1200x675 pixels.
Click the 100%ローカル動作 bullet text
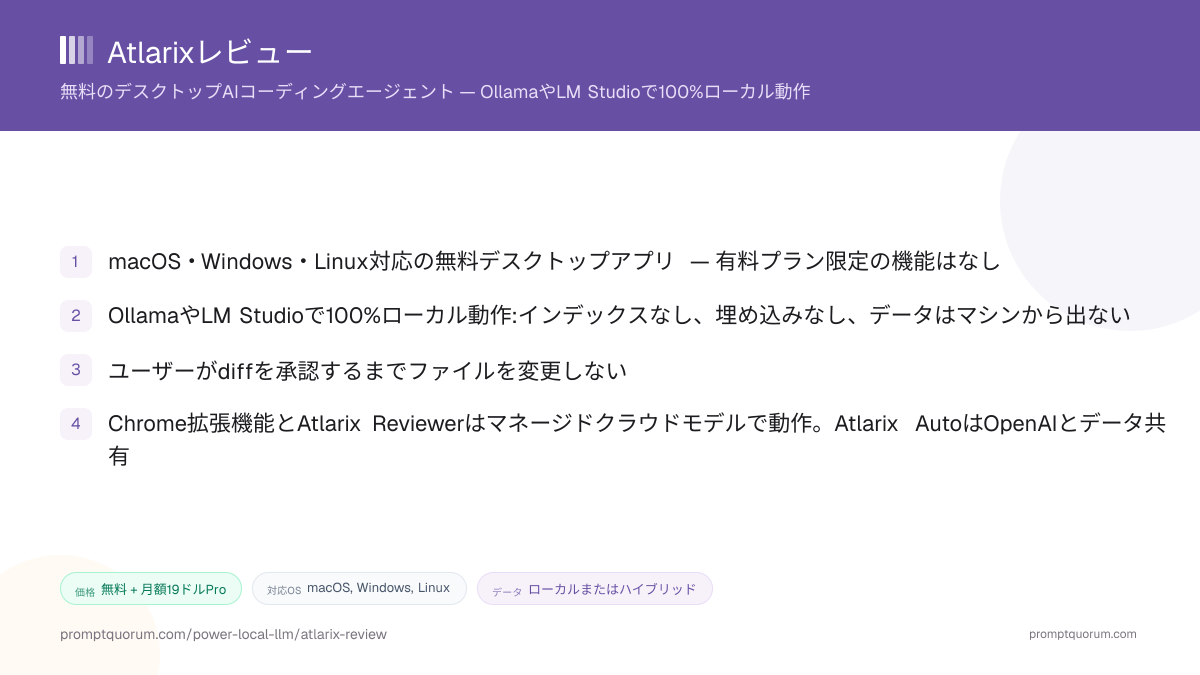[x=619, y=316]
